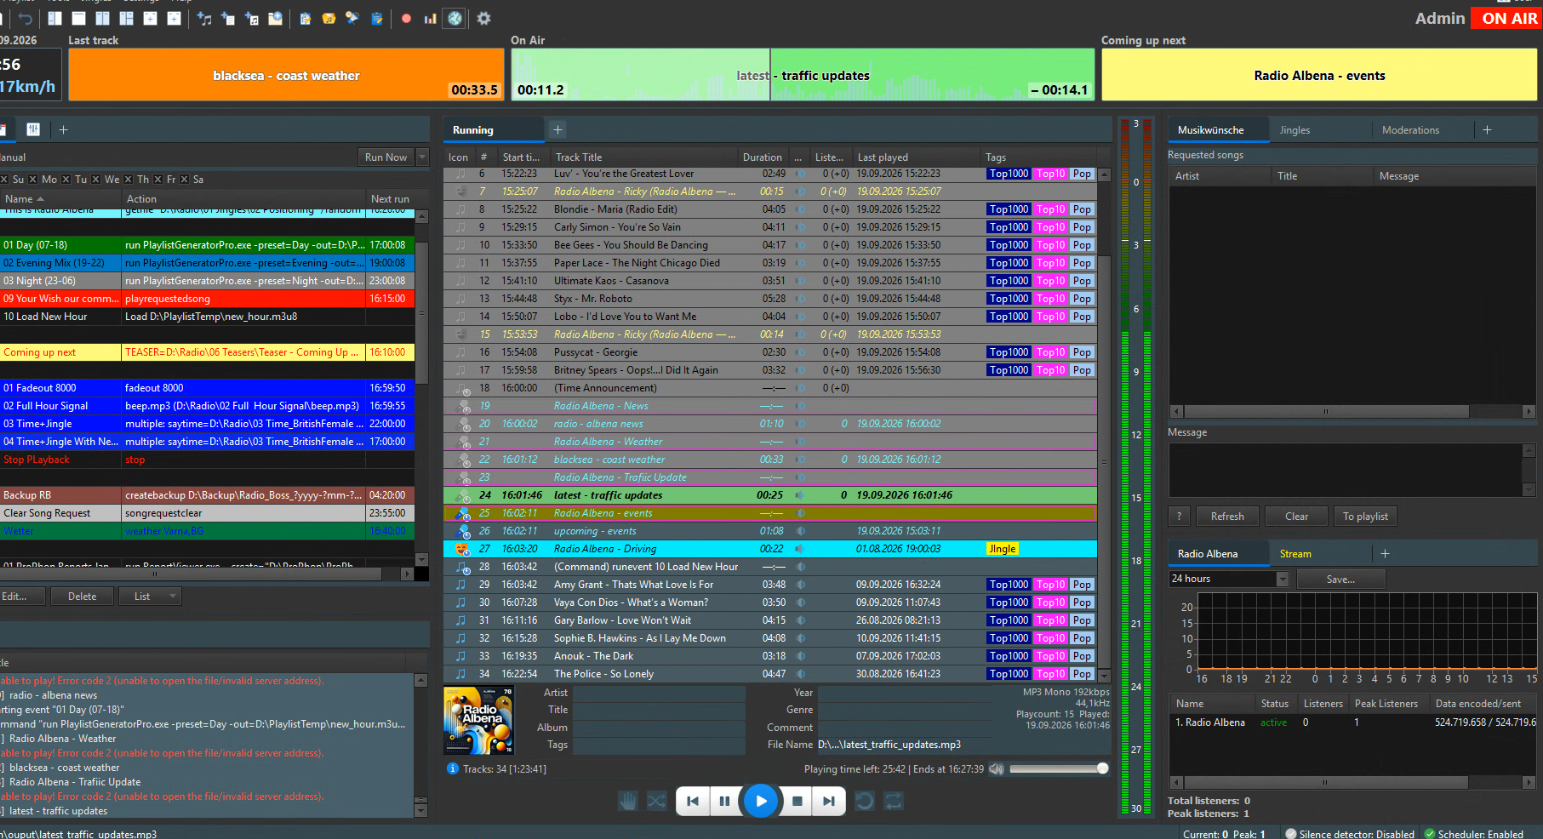The image size is (1543, 839).
Task: Toggle shuffle mode
Action: pos(656,801)
